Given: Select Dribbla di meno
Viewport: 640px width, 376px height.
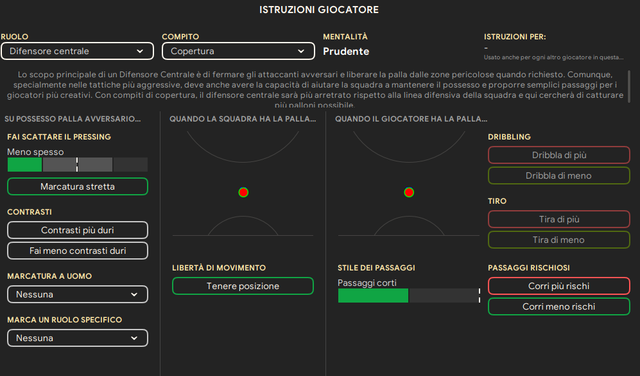Looking at the screenshot, I should pos(559,176).
